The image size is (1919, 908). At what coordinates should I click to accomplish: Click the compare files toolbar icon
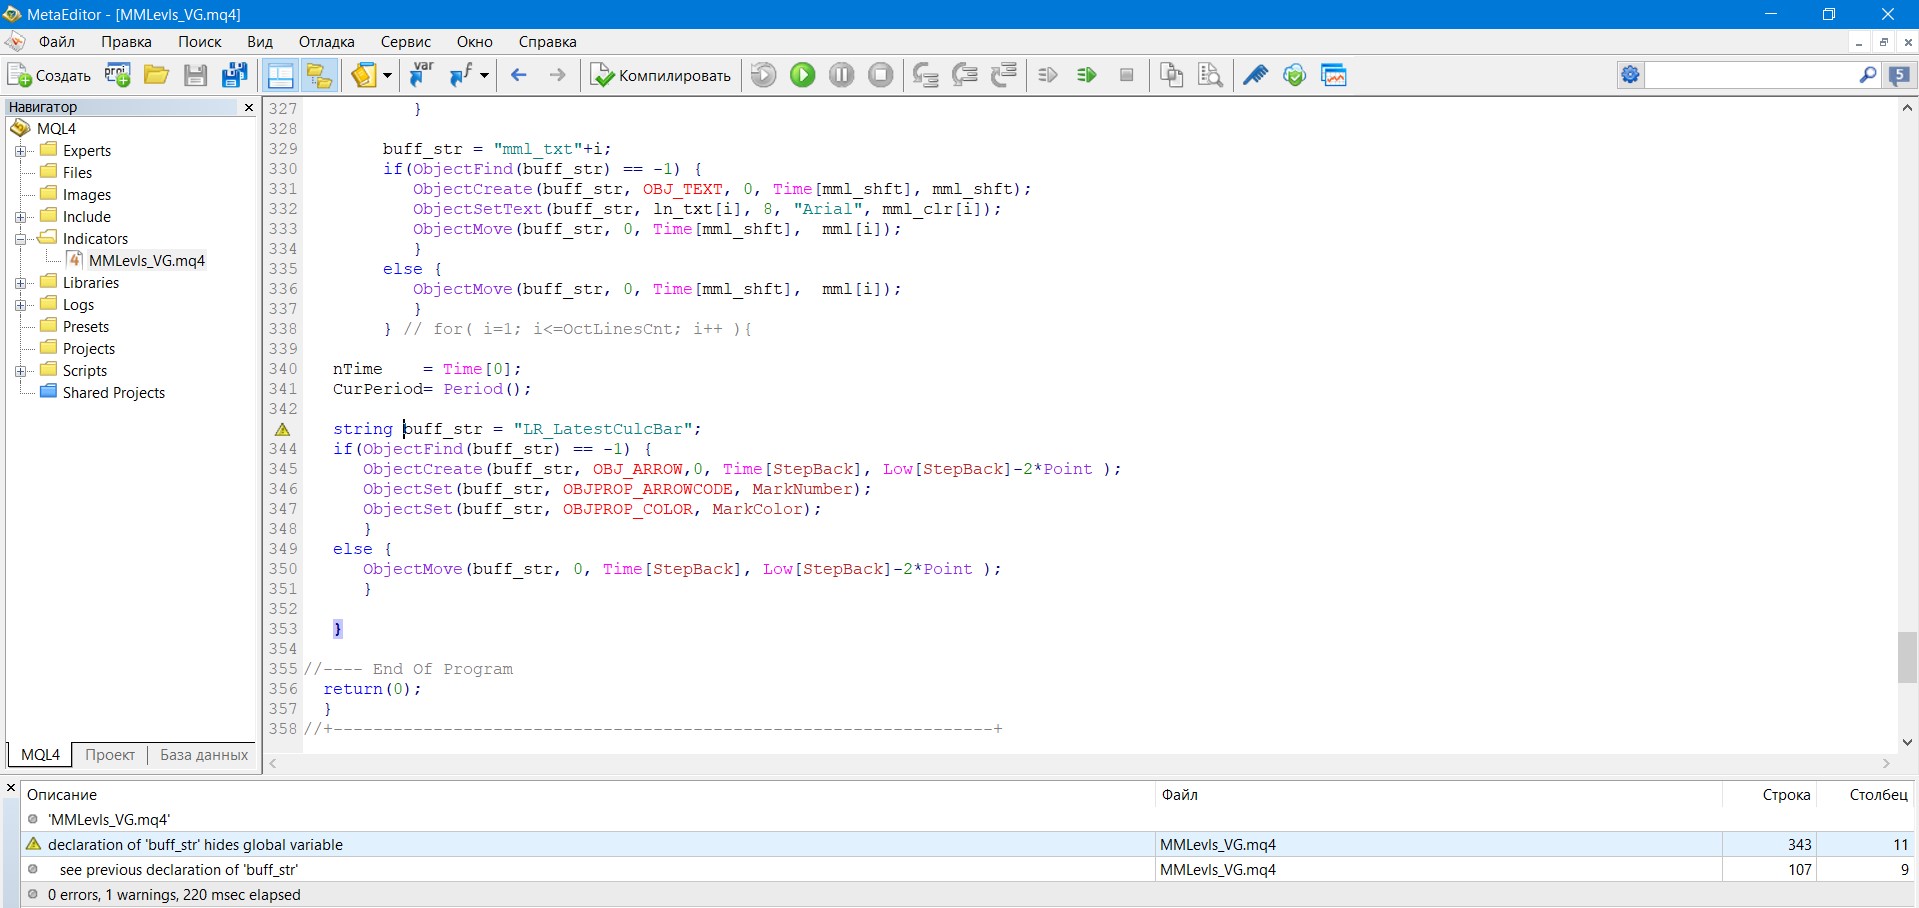1171,75
